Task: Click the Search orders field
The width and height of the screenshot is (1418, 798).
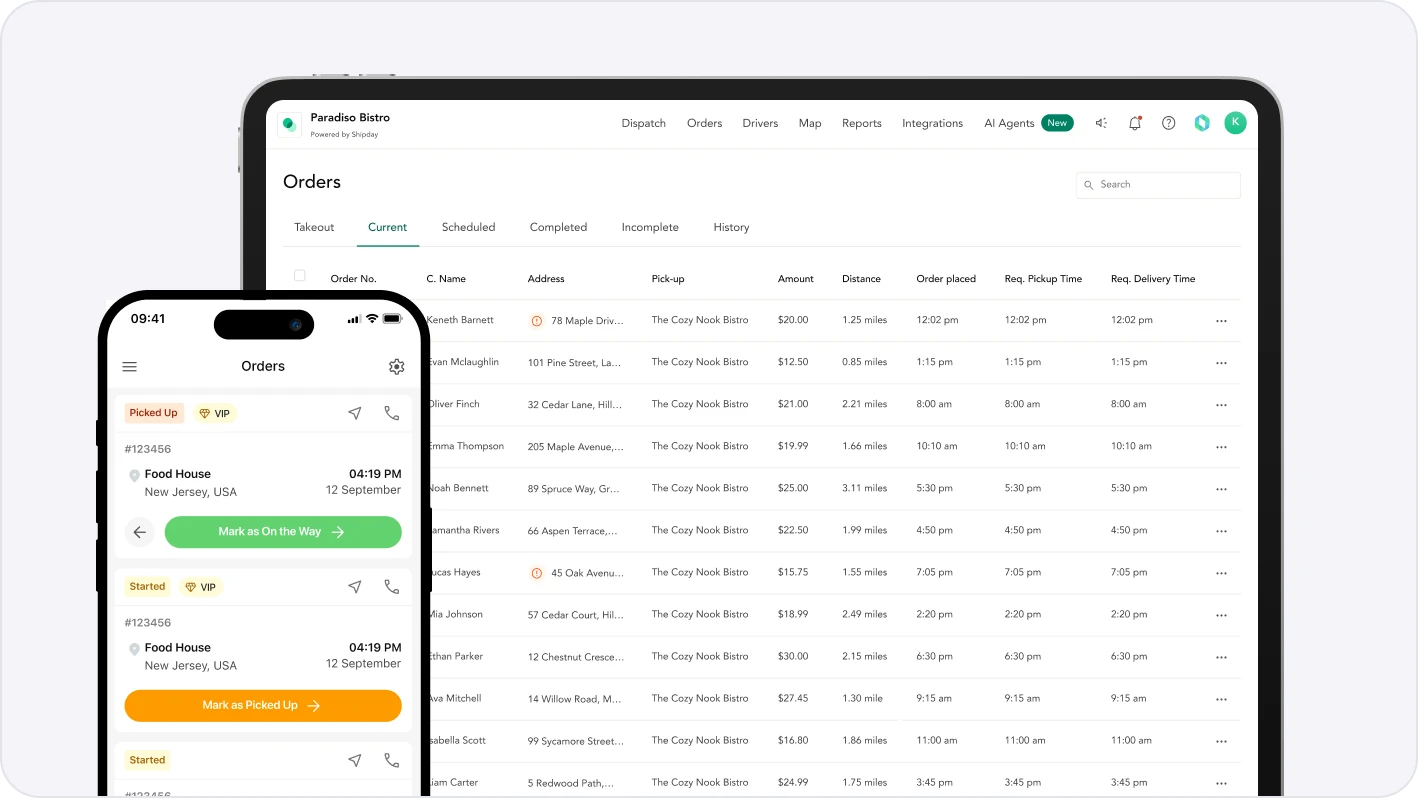Action: point(1158,185)
